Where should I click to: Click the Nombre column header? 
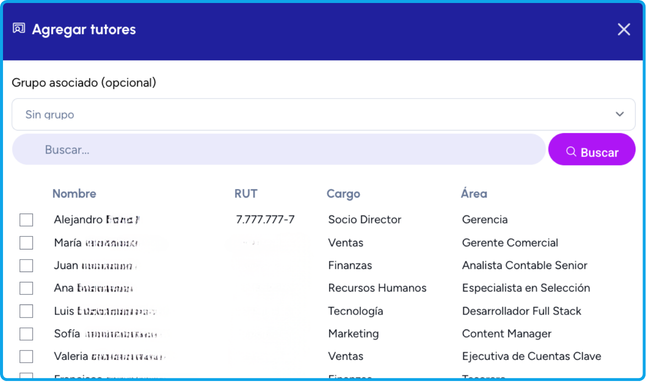[x=74, y=193]
